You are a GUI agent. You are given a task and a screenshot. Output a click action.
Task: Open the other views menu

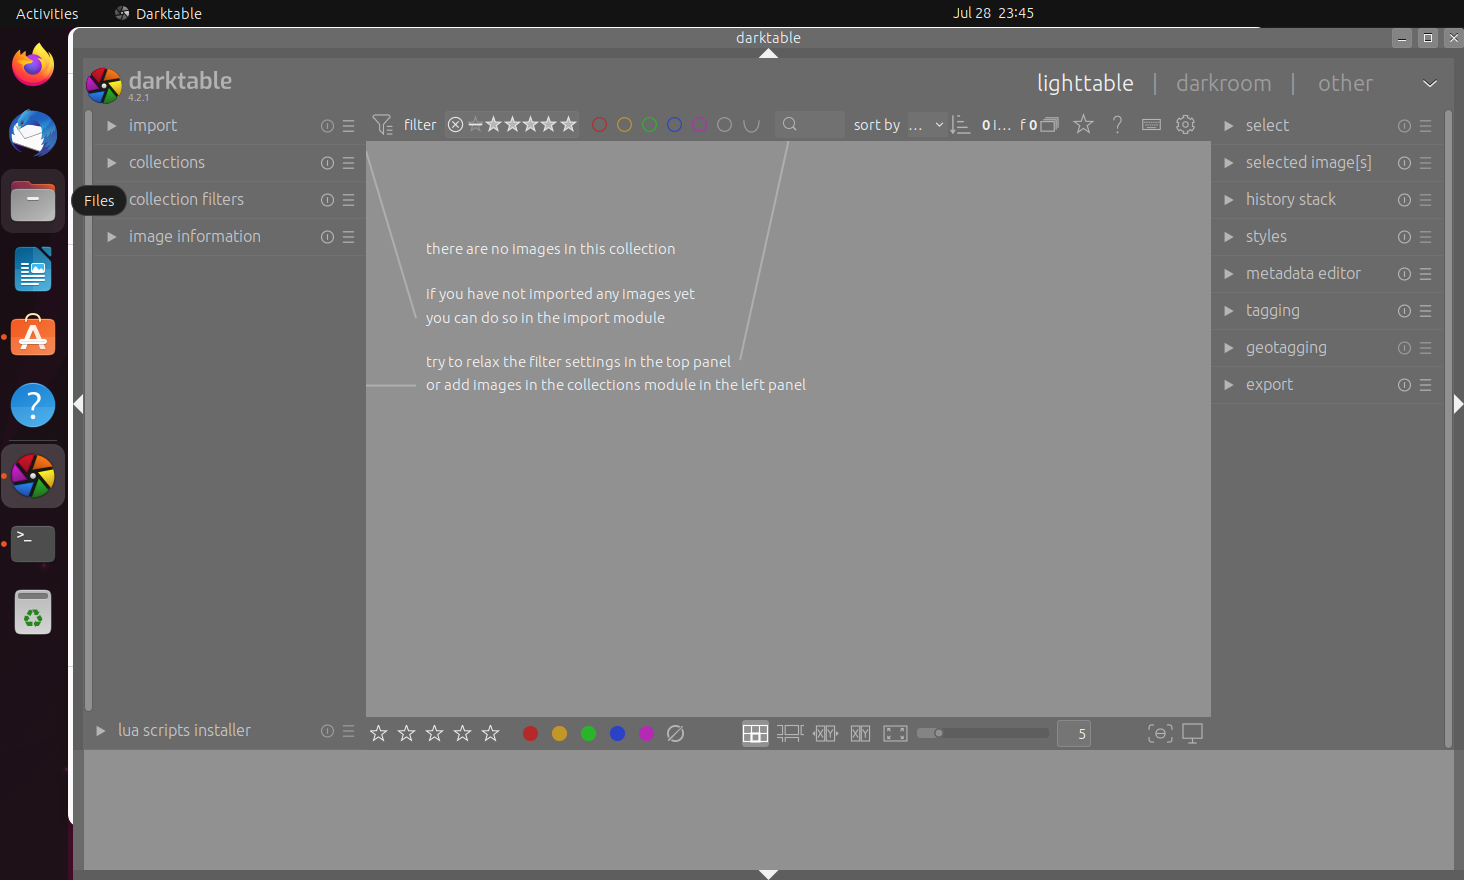[1345, 83]
